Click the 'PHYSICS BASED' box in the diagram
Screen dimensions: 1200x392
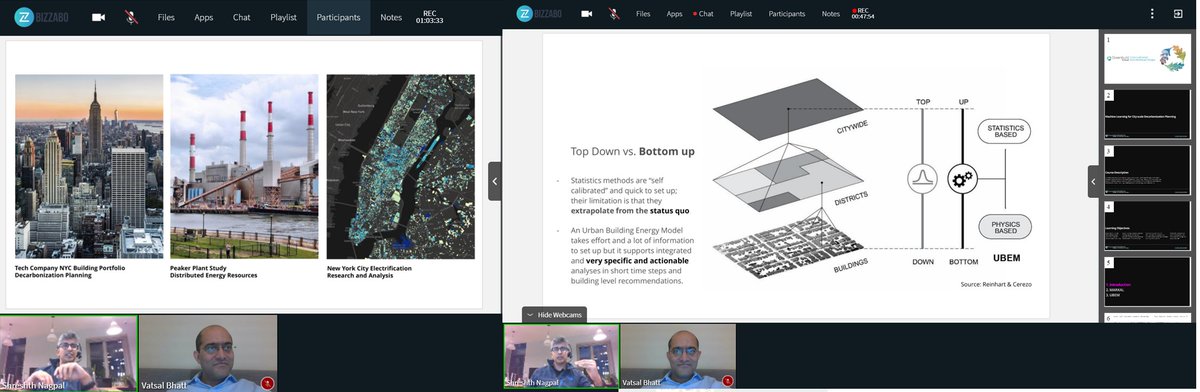[x=1004, y=227]
